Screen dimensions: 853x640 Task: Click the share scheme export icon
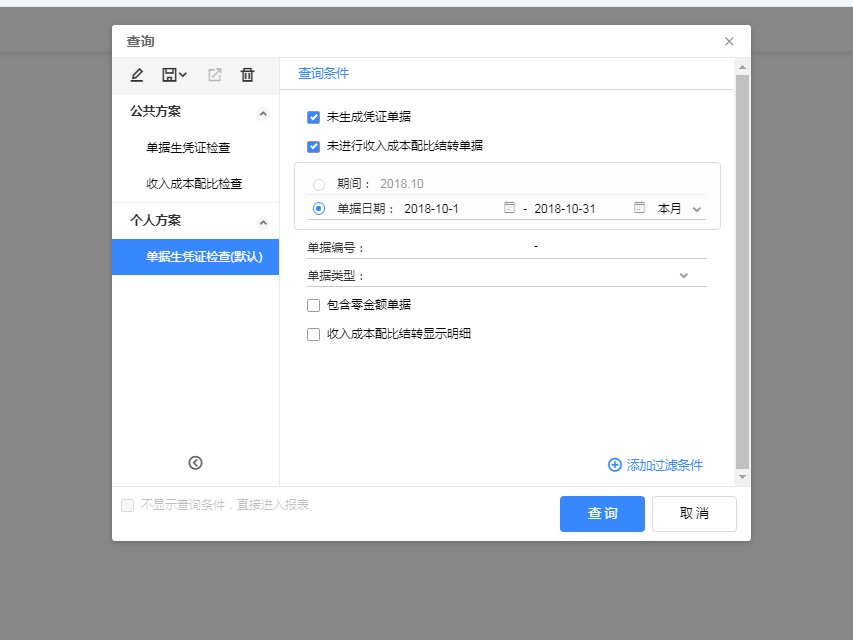[x=214, y=75]
